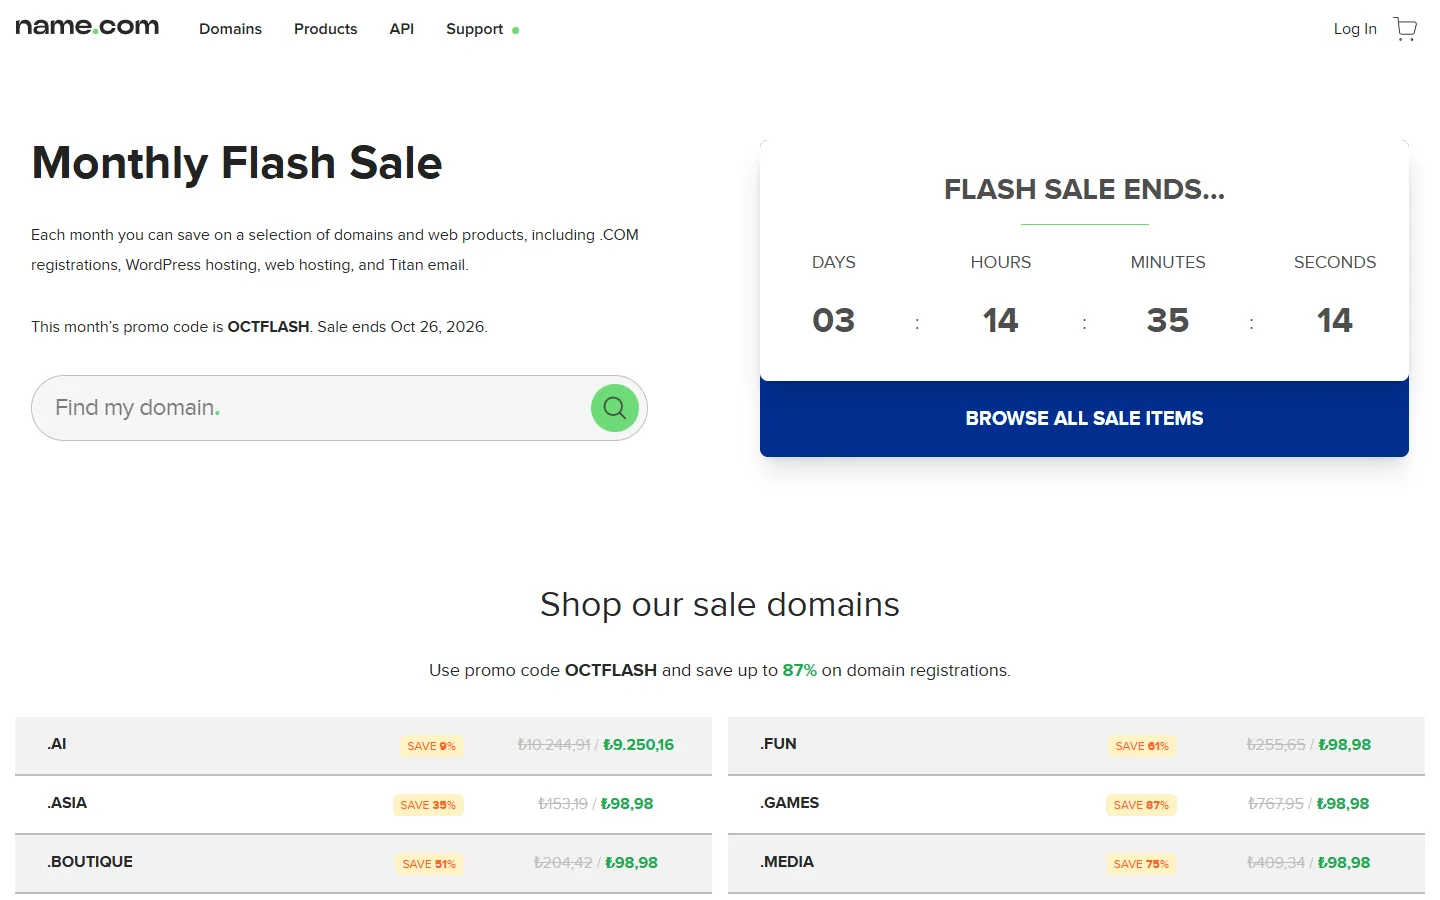Viewport: 1440px width, 900px height.
Task: Click the Log In link
Action: pos(1355,29)
